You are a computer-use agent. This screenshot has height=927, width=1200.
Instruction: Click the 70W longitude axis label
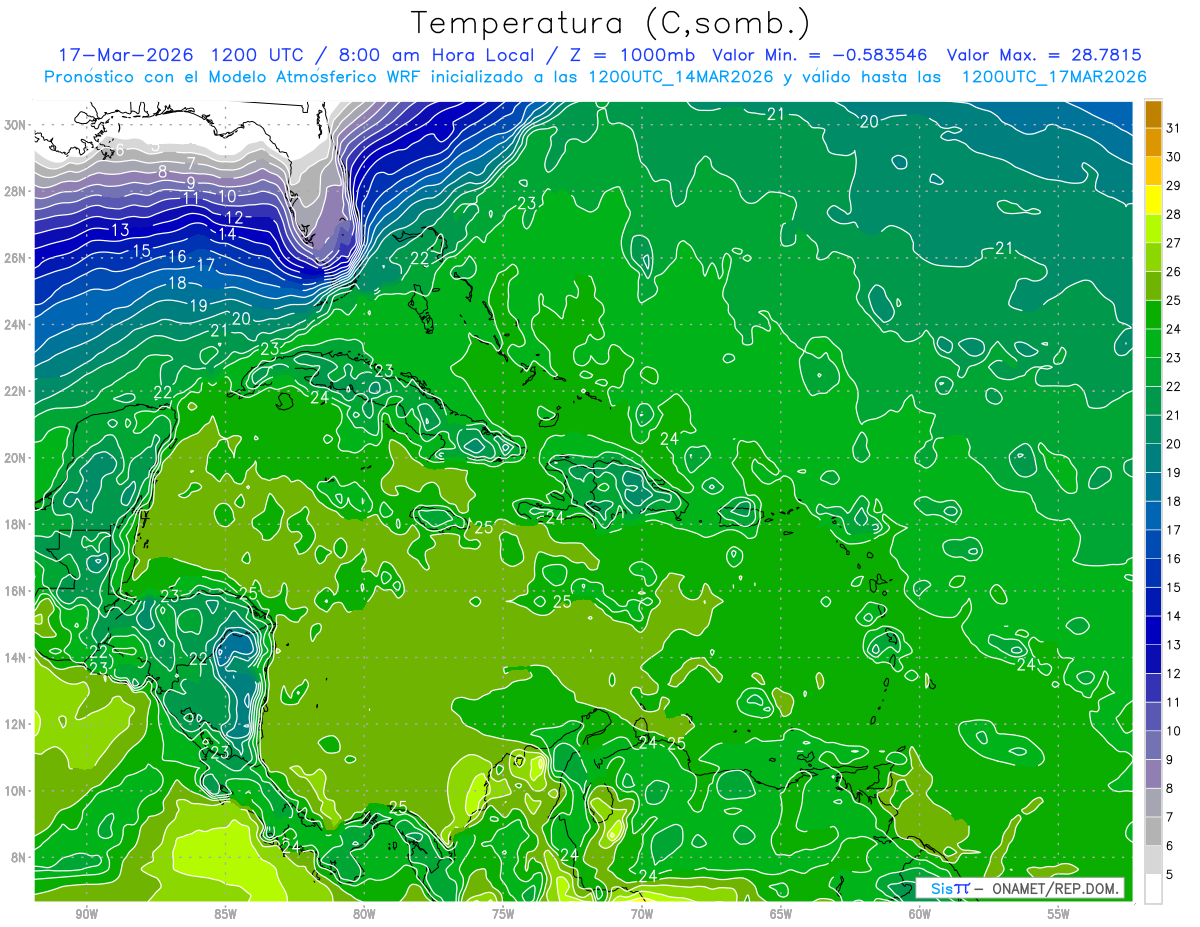point(642,914)
